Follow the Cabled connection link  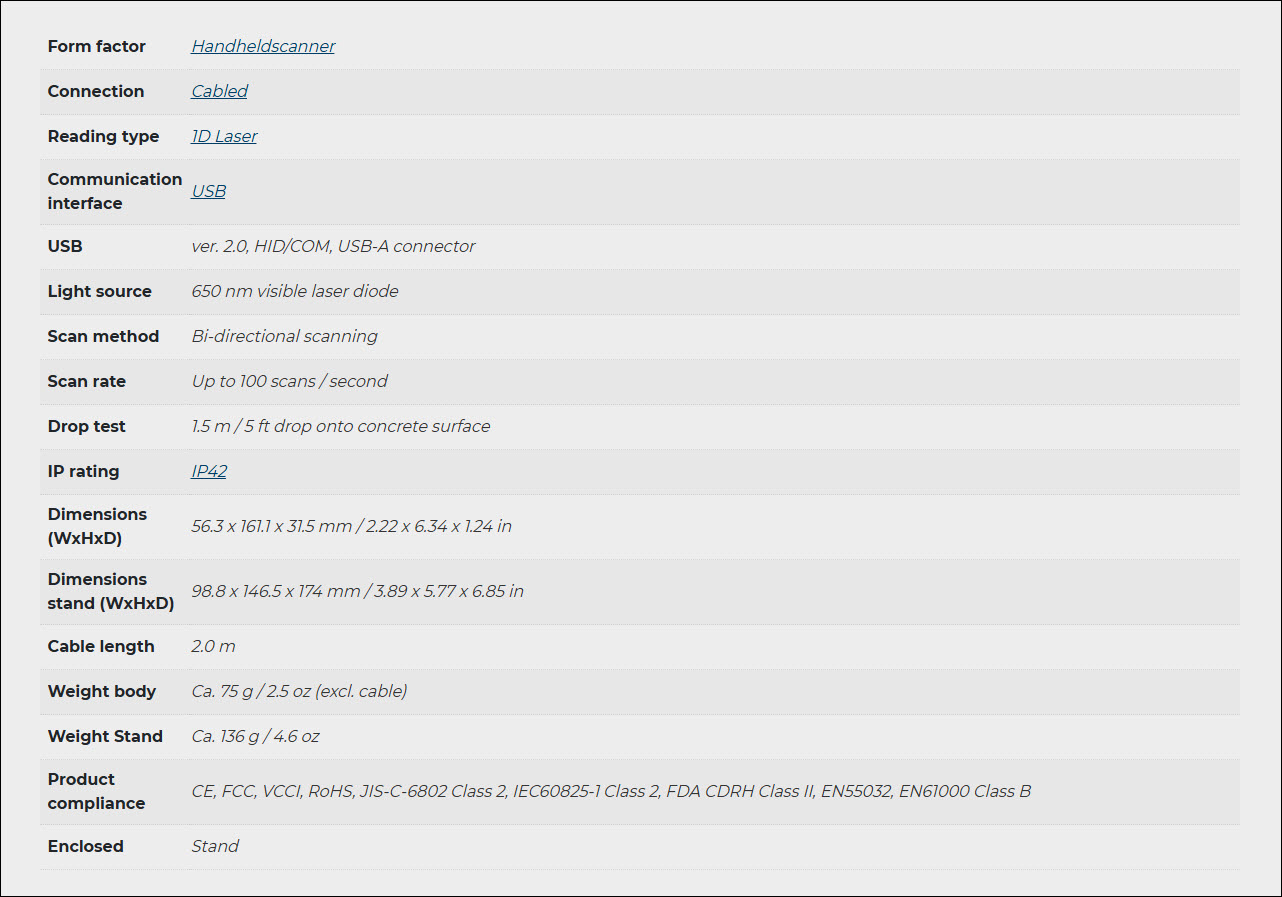point(219,91)
